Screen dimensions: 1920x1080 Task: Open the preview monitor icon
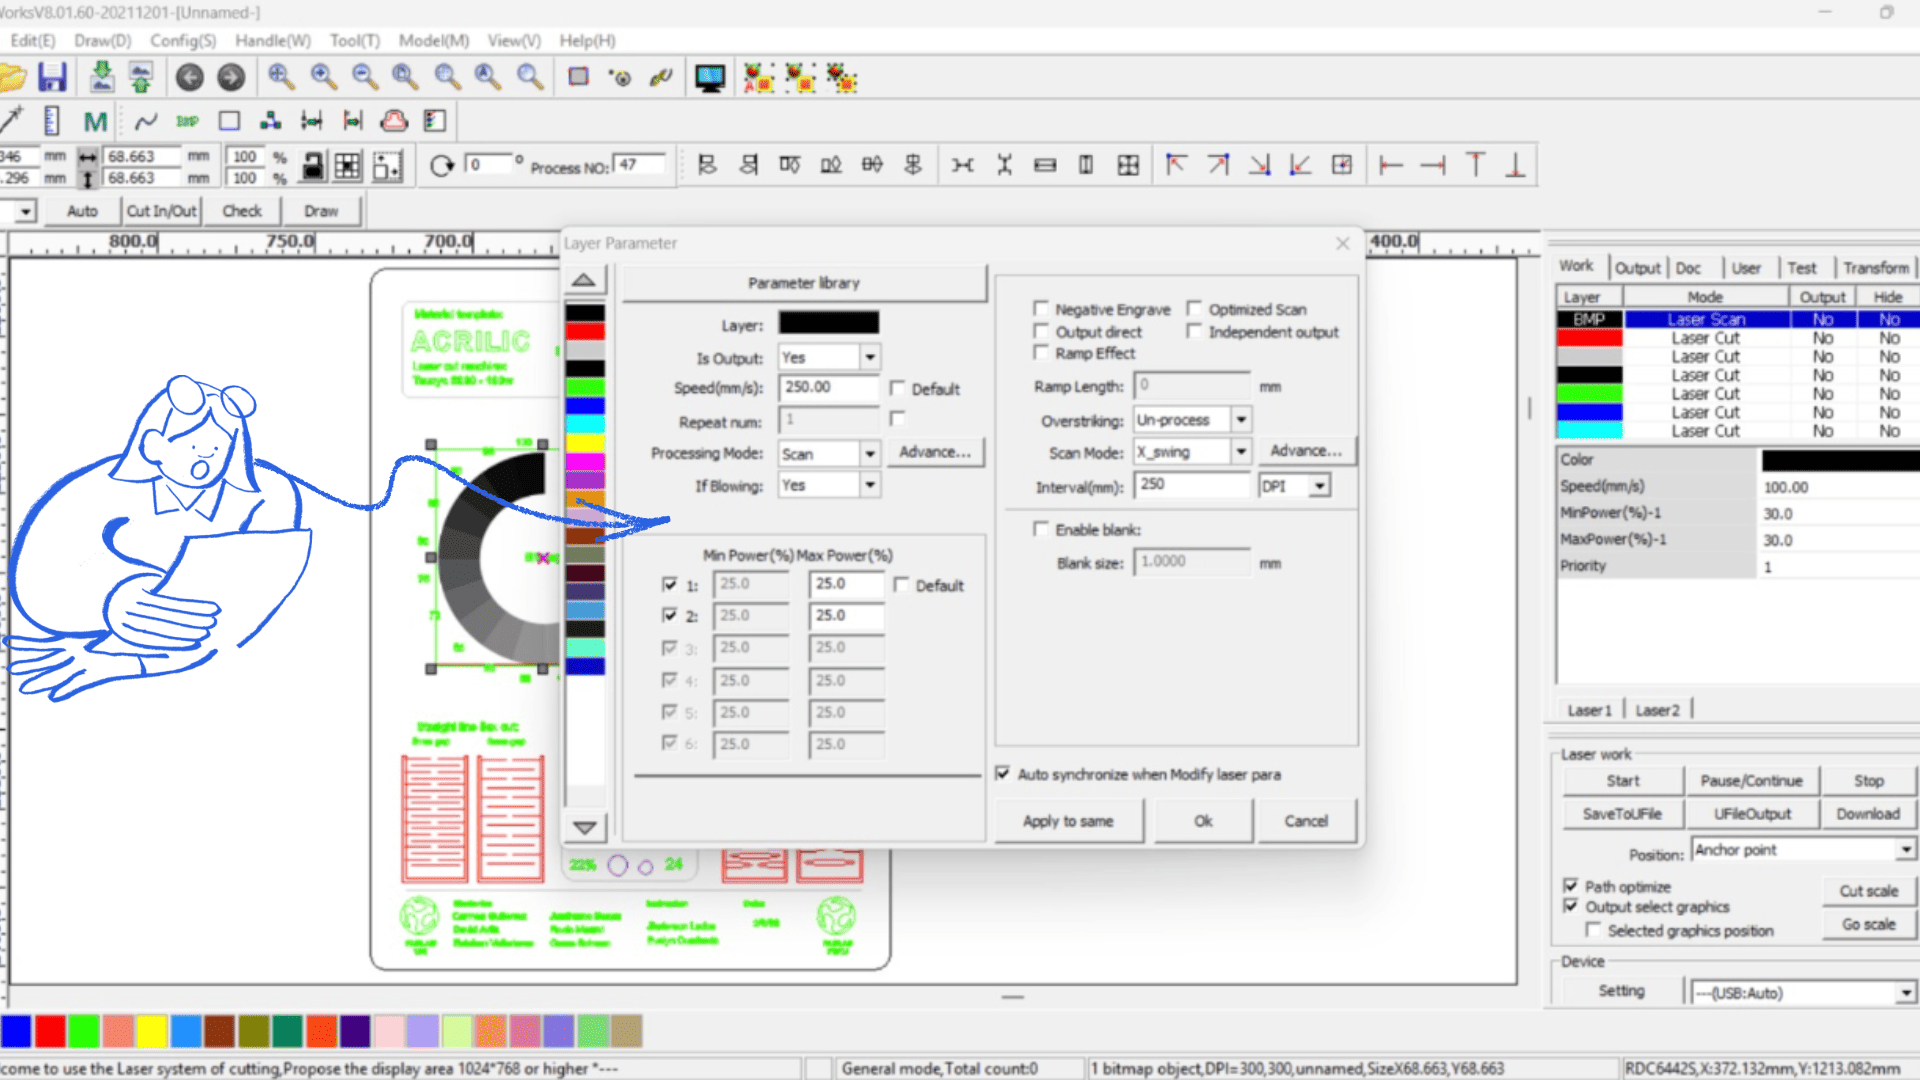point(709,78)
